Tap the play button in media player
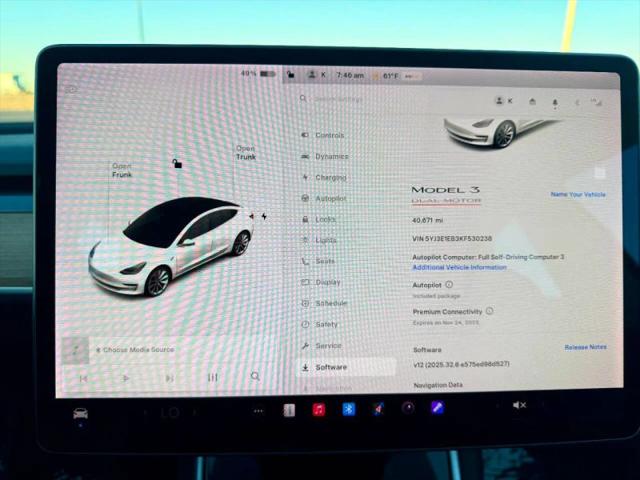640x480 pixels. [126, 378]
